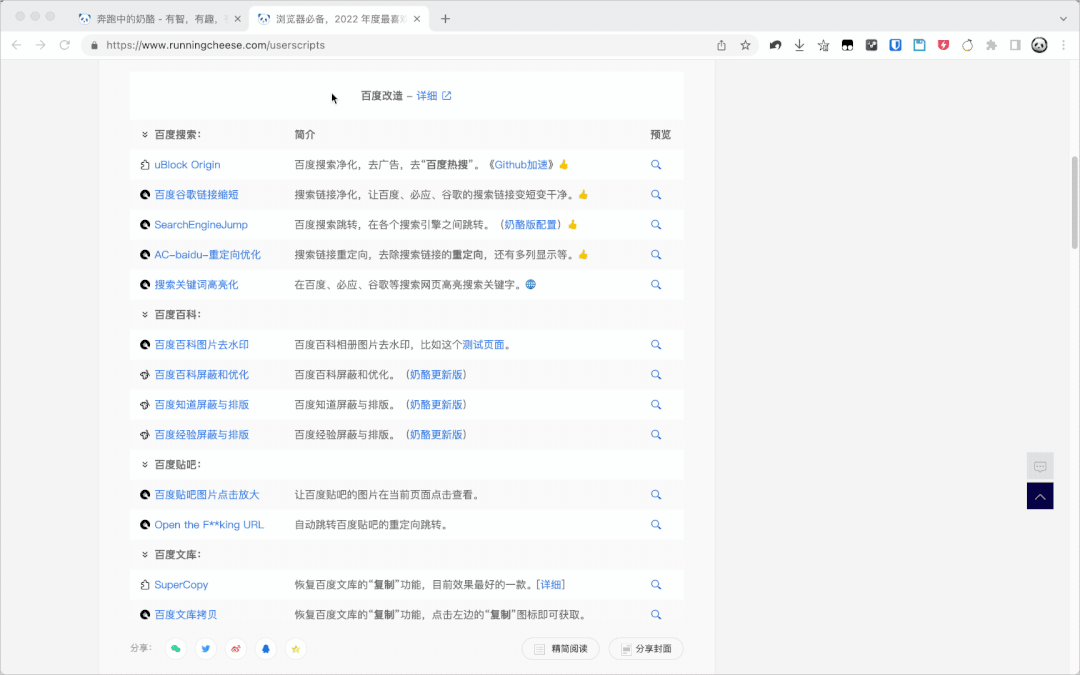This screenshot has height=675, width=1080.
Task: Click the page vertical scrollbar thumb
Action: pos(1074,202)
